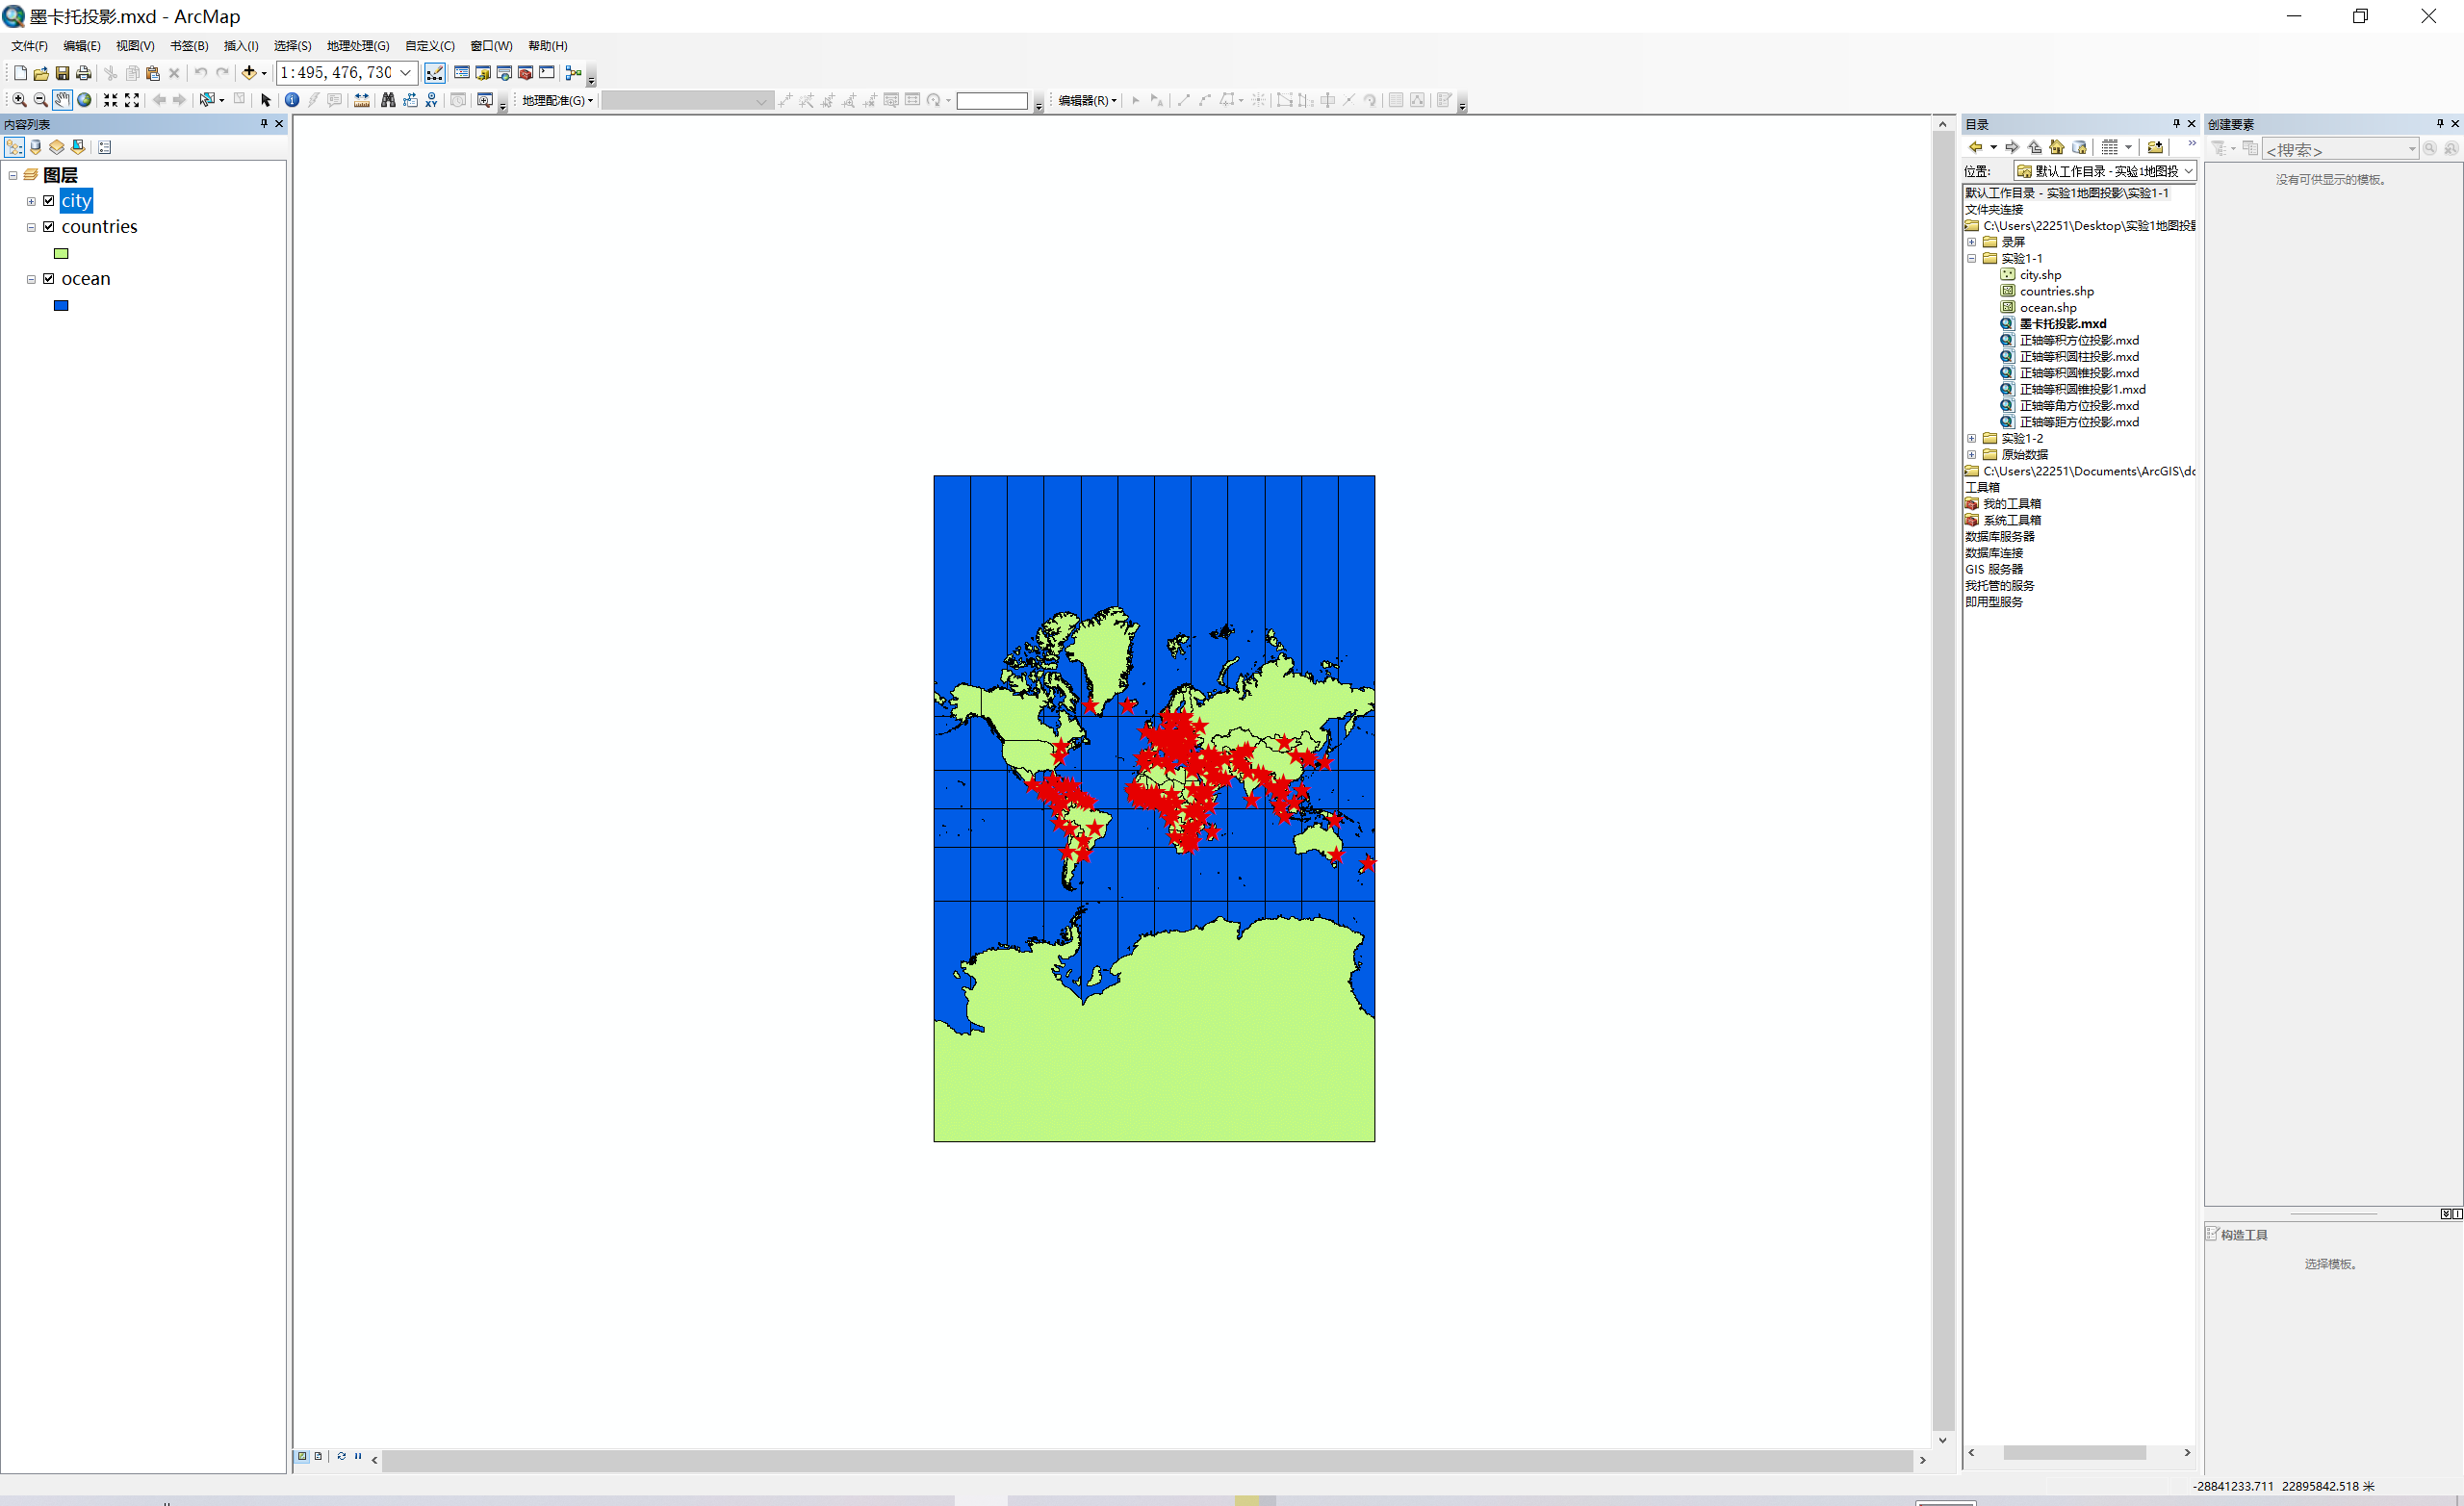Uncheck the city layer checkbox
Viewport: 2464px width, 1506px height.
[x=49, y=201]
